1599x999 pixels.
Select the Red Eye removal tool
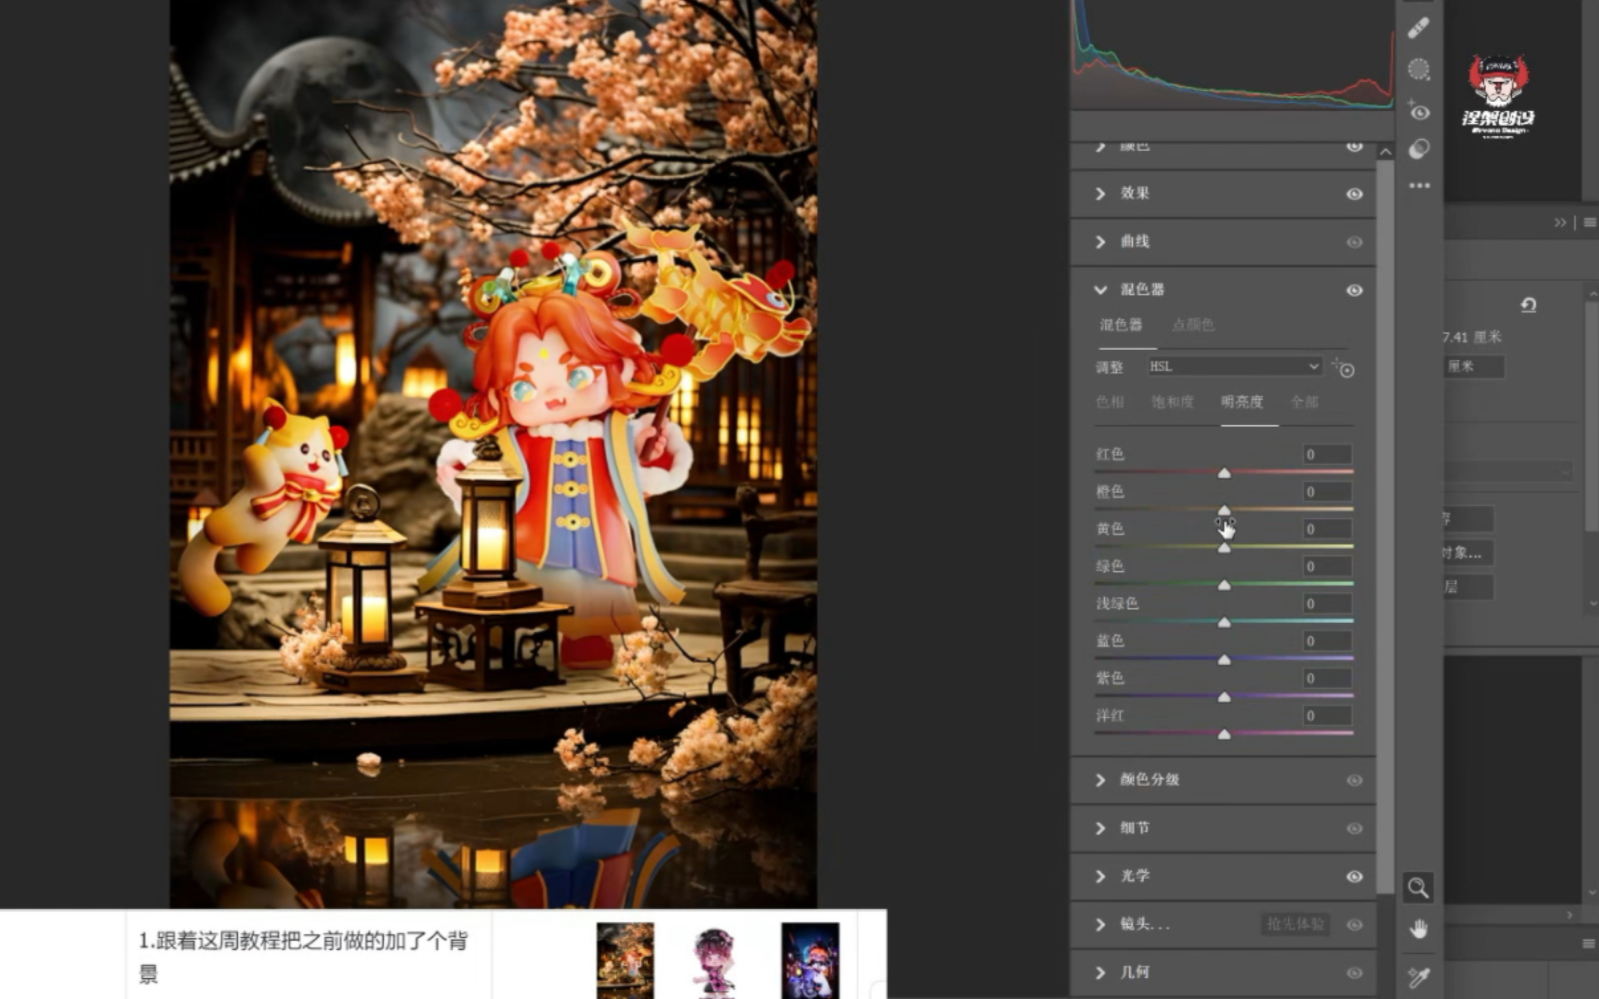click(1418, 110)
